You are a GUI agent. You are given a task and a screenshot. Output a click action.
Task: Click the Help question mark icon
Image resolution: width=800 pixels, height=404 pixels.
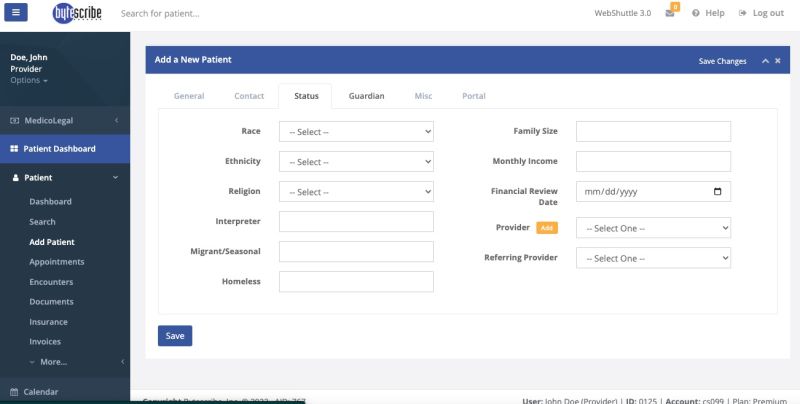tap(695, 14)
